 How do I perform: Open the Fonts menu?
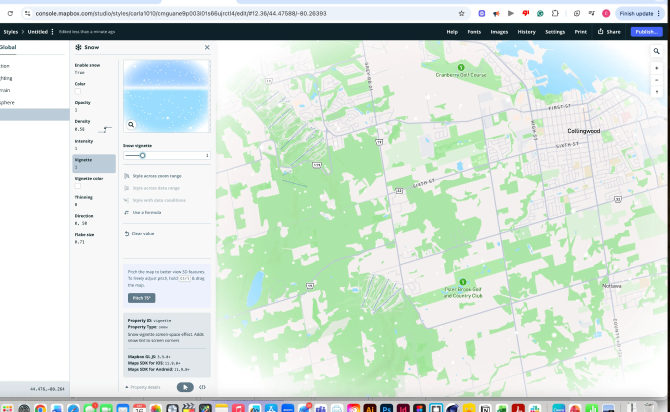[474, 32]
